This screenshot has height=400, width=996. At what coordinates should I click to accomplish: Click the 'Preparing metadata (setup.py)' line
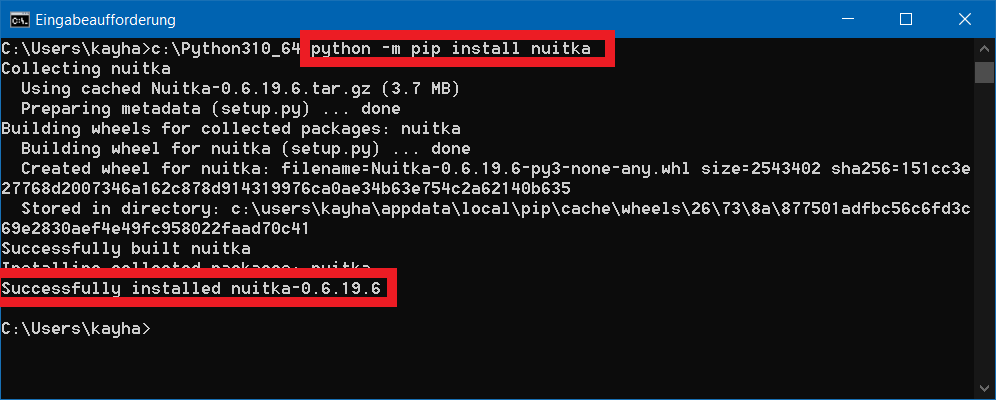210,108
